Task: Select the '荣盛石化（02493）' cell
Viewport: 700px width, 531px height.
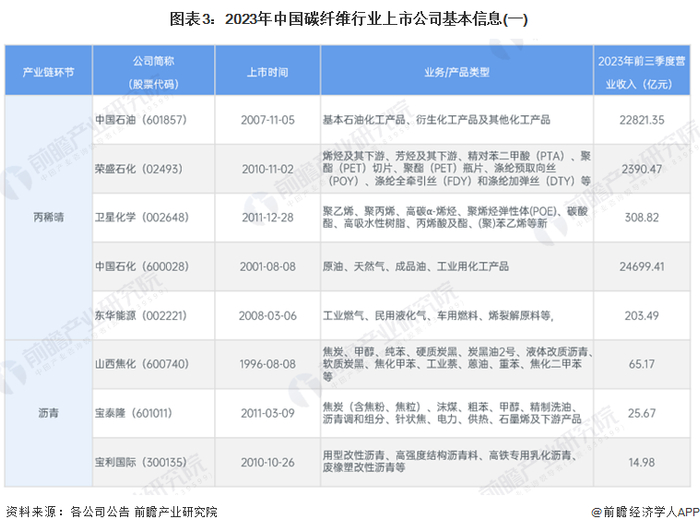Action: tap(154, 169)
